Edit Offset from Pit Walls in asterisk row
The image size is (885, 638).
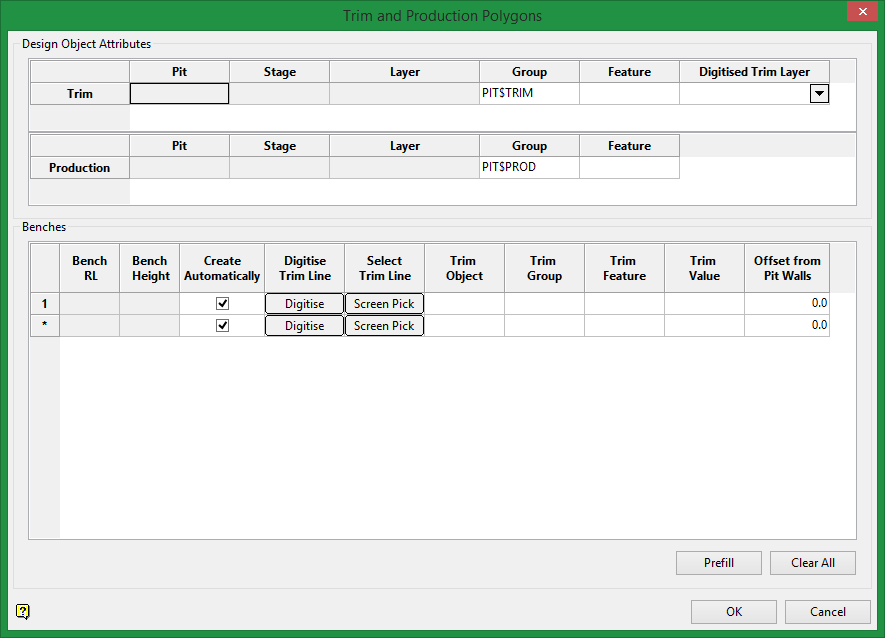787,326
